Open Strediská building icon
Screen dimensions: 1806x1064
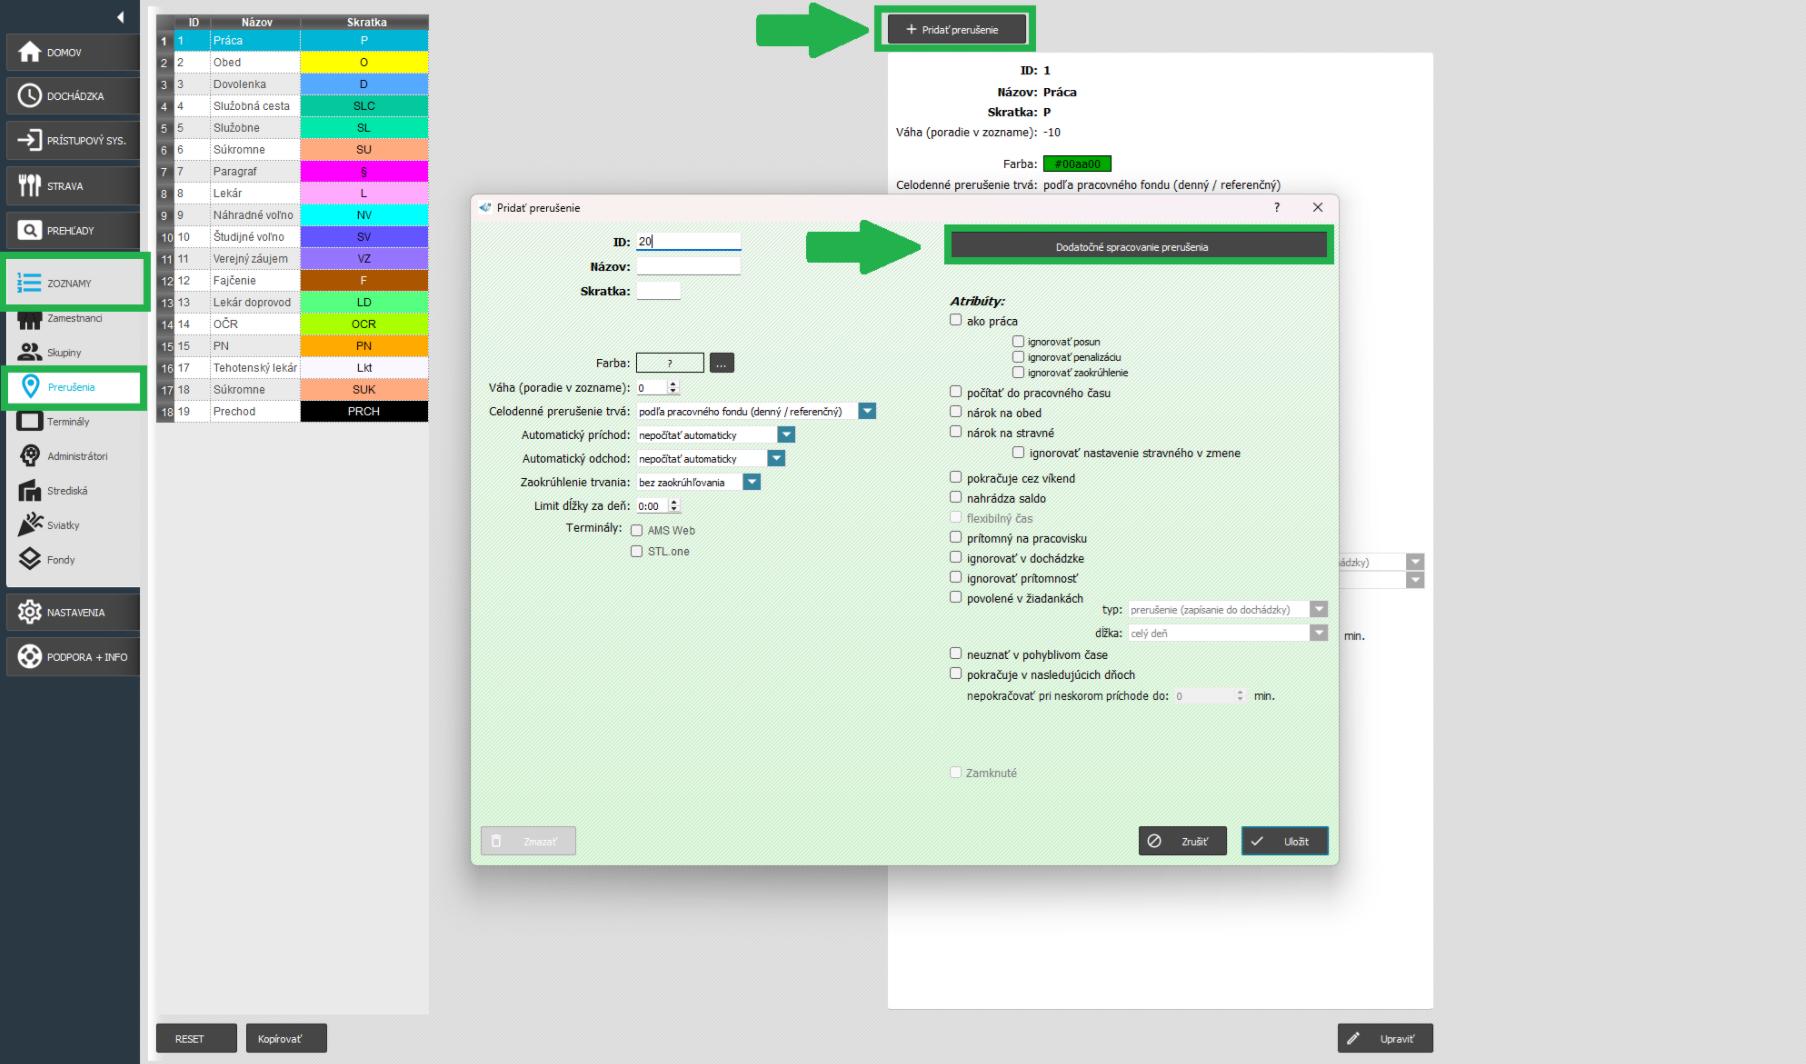(30, 491)
